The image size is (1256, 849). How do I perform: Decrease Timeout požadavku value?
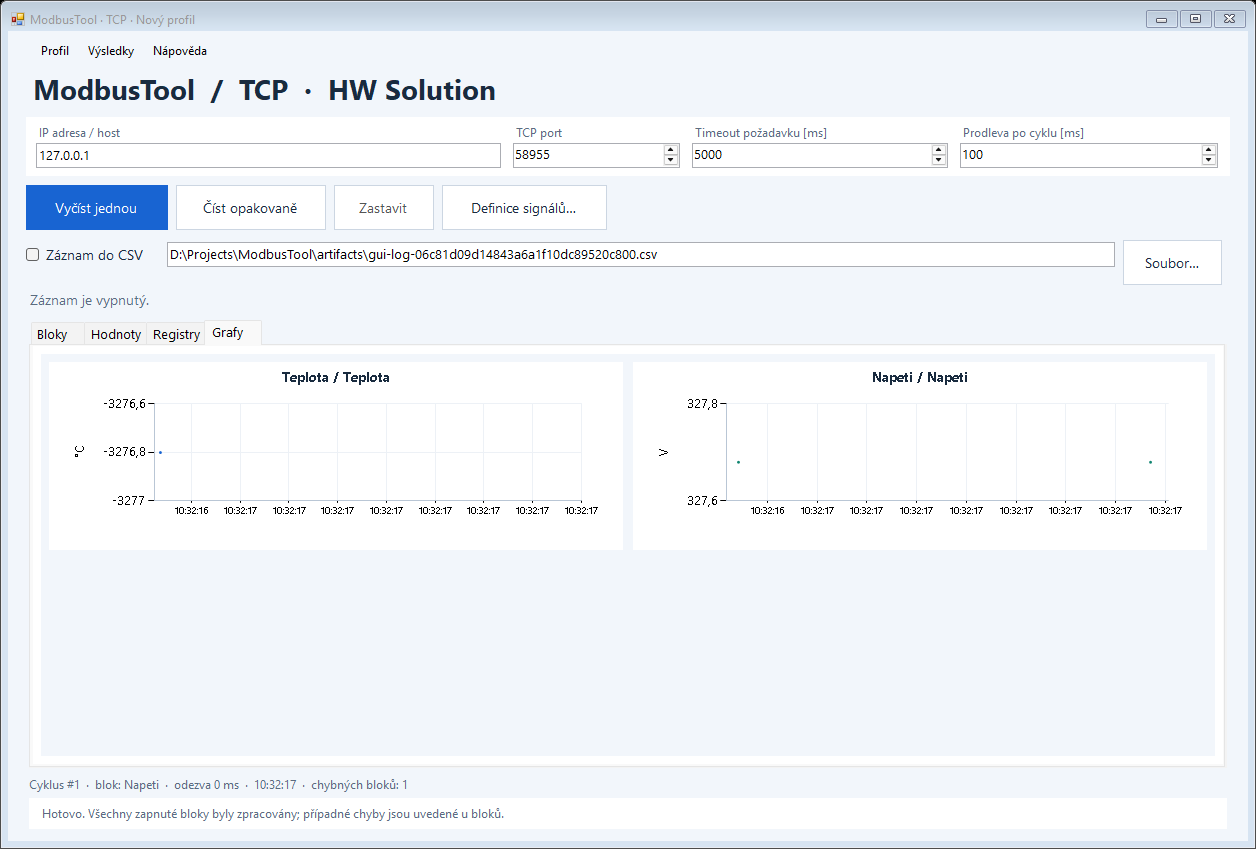pos(938,160)
